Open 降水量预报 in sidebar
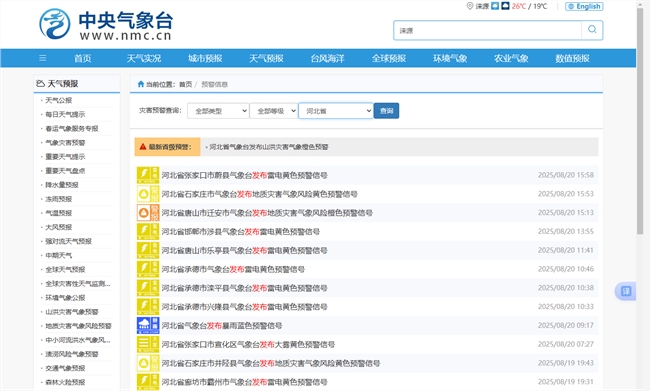 62,185
